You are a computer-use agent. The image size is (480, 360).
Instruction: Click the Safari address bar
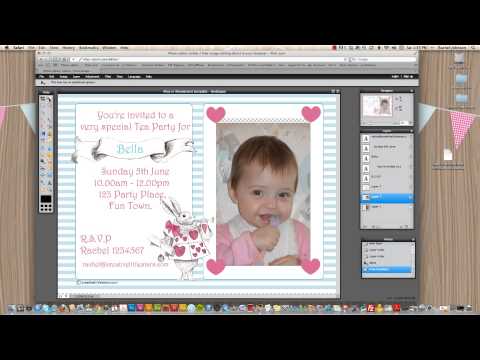(x=213, y=59)
